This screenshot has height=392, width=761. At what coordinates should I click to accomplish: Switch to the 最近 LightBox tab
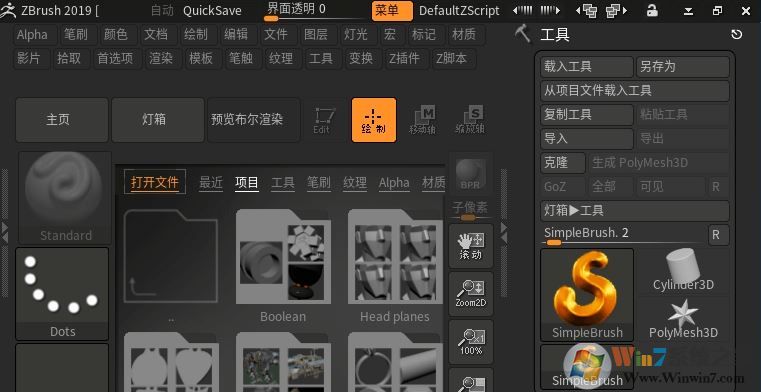tap(211, 183)
